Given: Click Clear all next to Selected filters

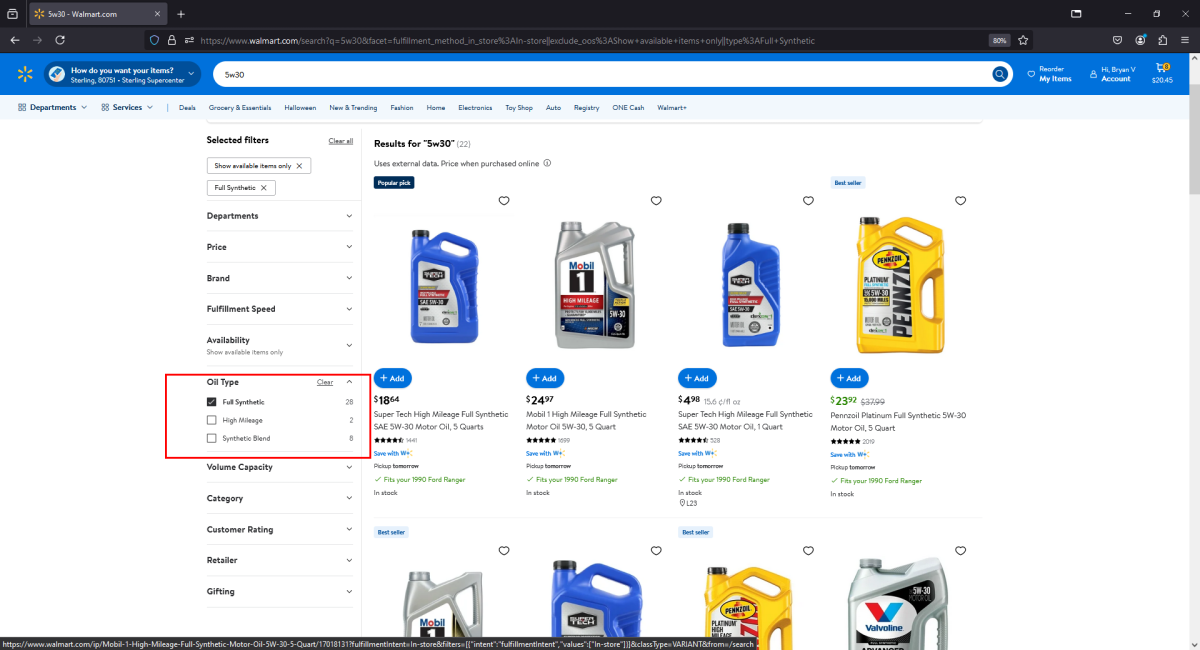Looking at the screenshot, I should pyautogui.click(x=341, y=141).
